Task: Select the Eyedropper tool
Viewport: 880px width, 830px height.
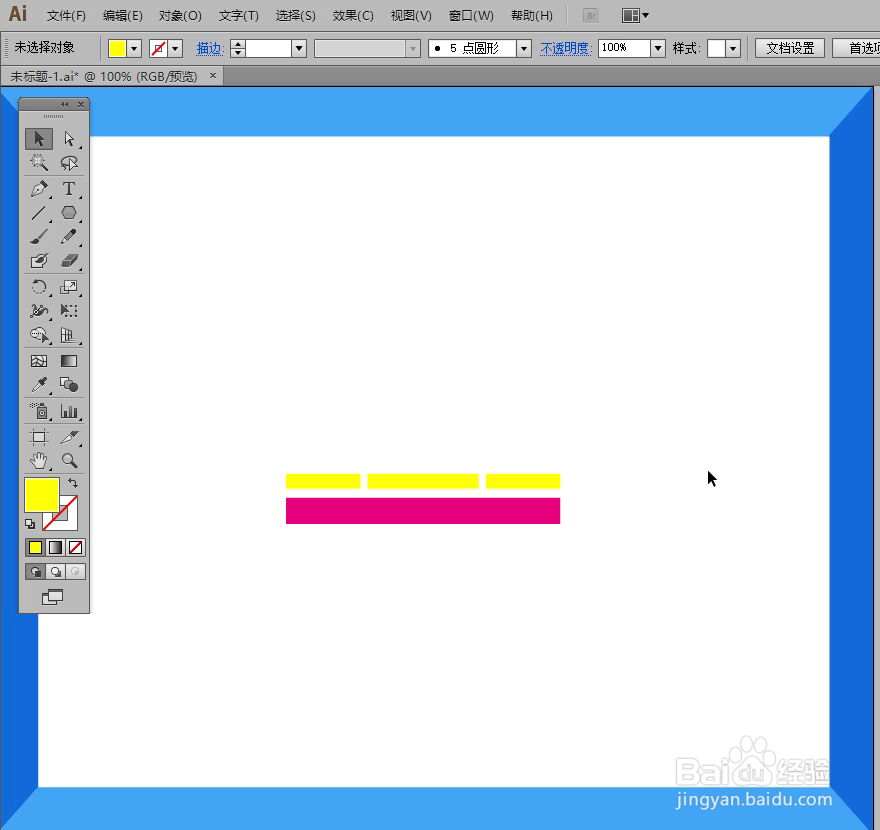Action: tap(39, 385)
